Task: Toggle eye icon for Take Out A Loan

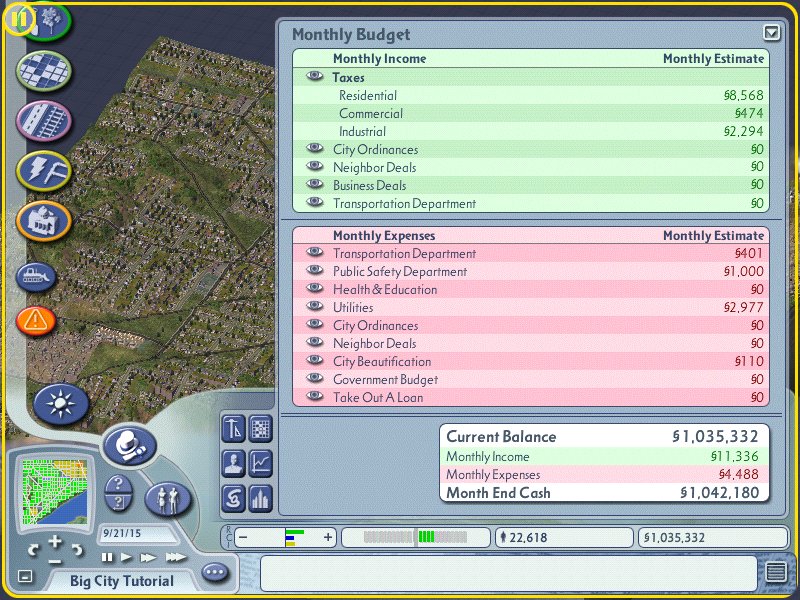Action: [315, 397]
